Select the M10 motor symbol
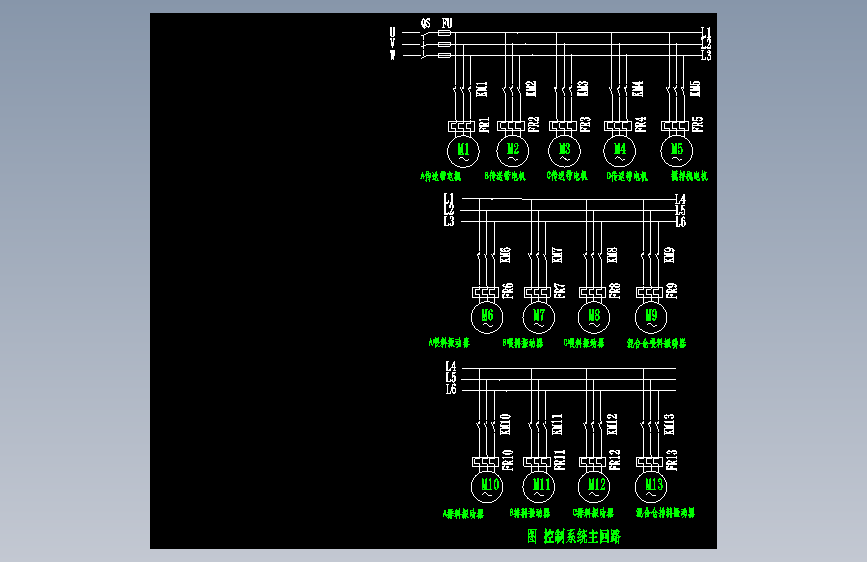The image size is (867, 562). [487, 487]
